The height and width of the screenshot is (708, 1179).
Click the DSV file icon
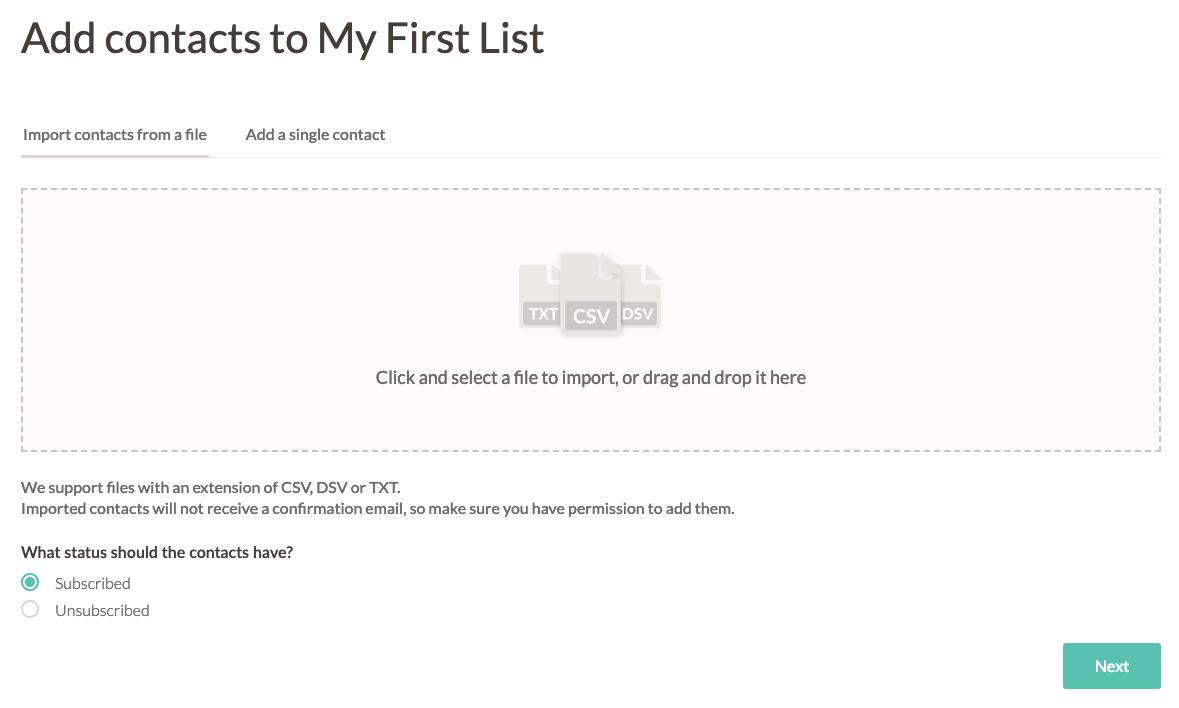tap(639, 298)
